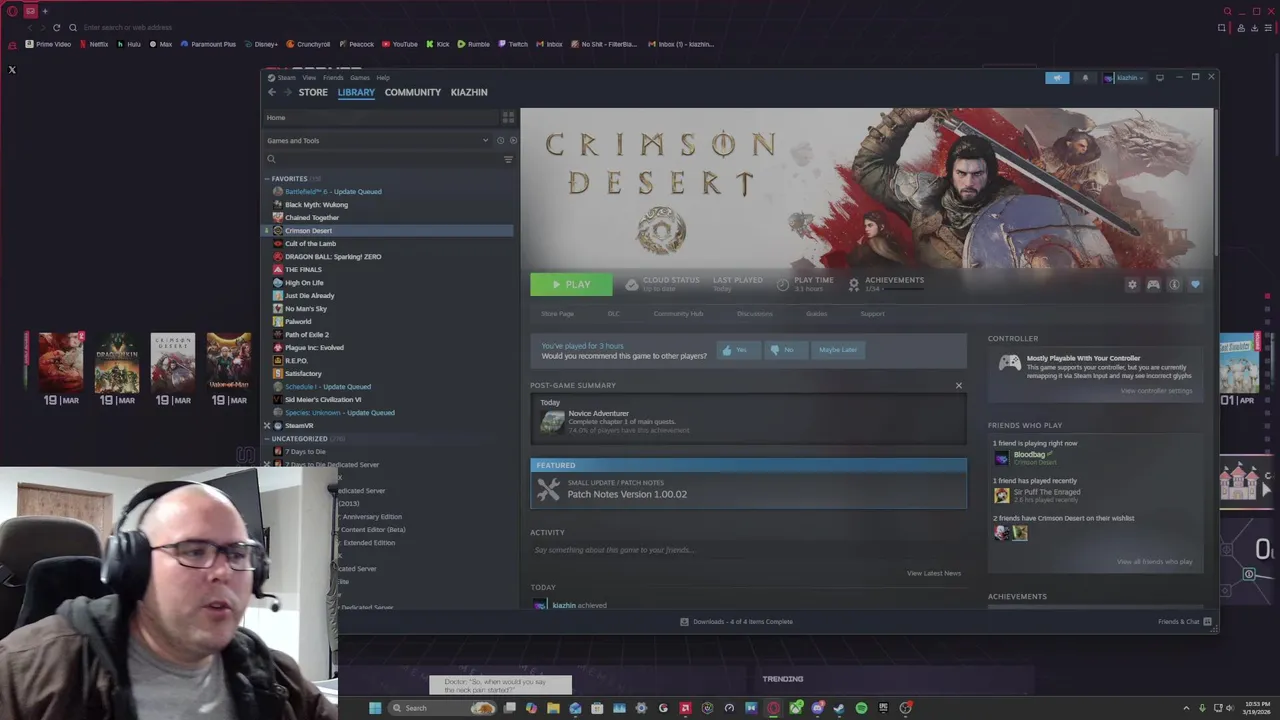Choose 'Maybe Later' for the recommendation
Viewport: 1280px width, 720px height.
838,350
